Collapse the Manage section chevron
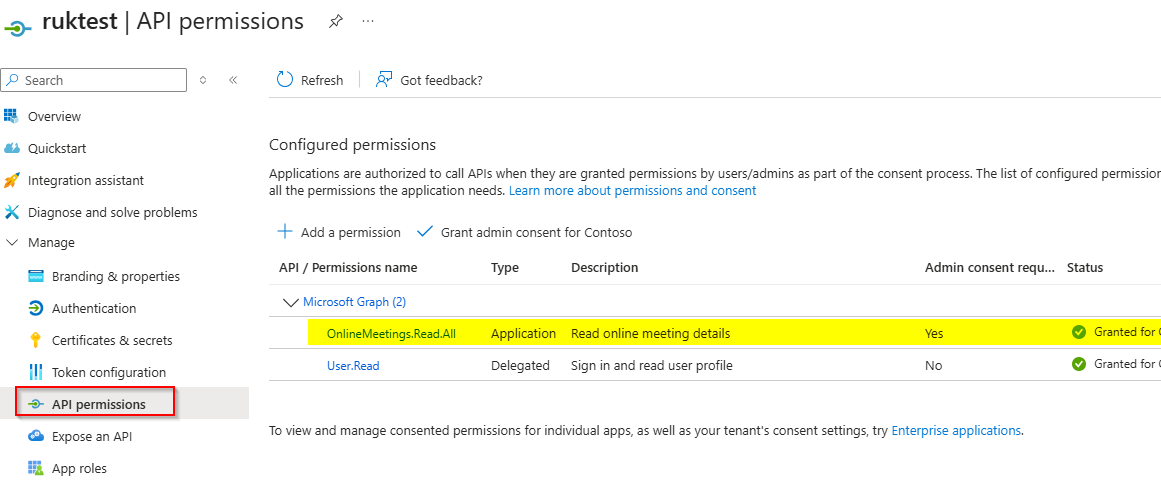 click(12, 242)
